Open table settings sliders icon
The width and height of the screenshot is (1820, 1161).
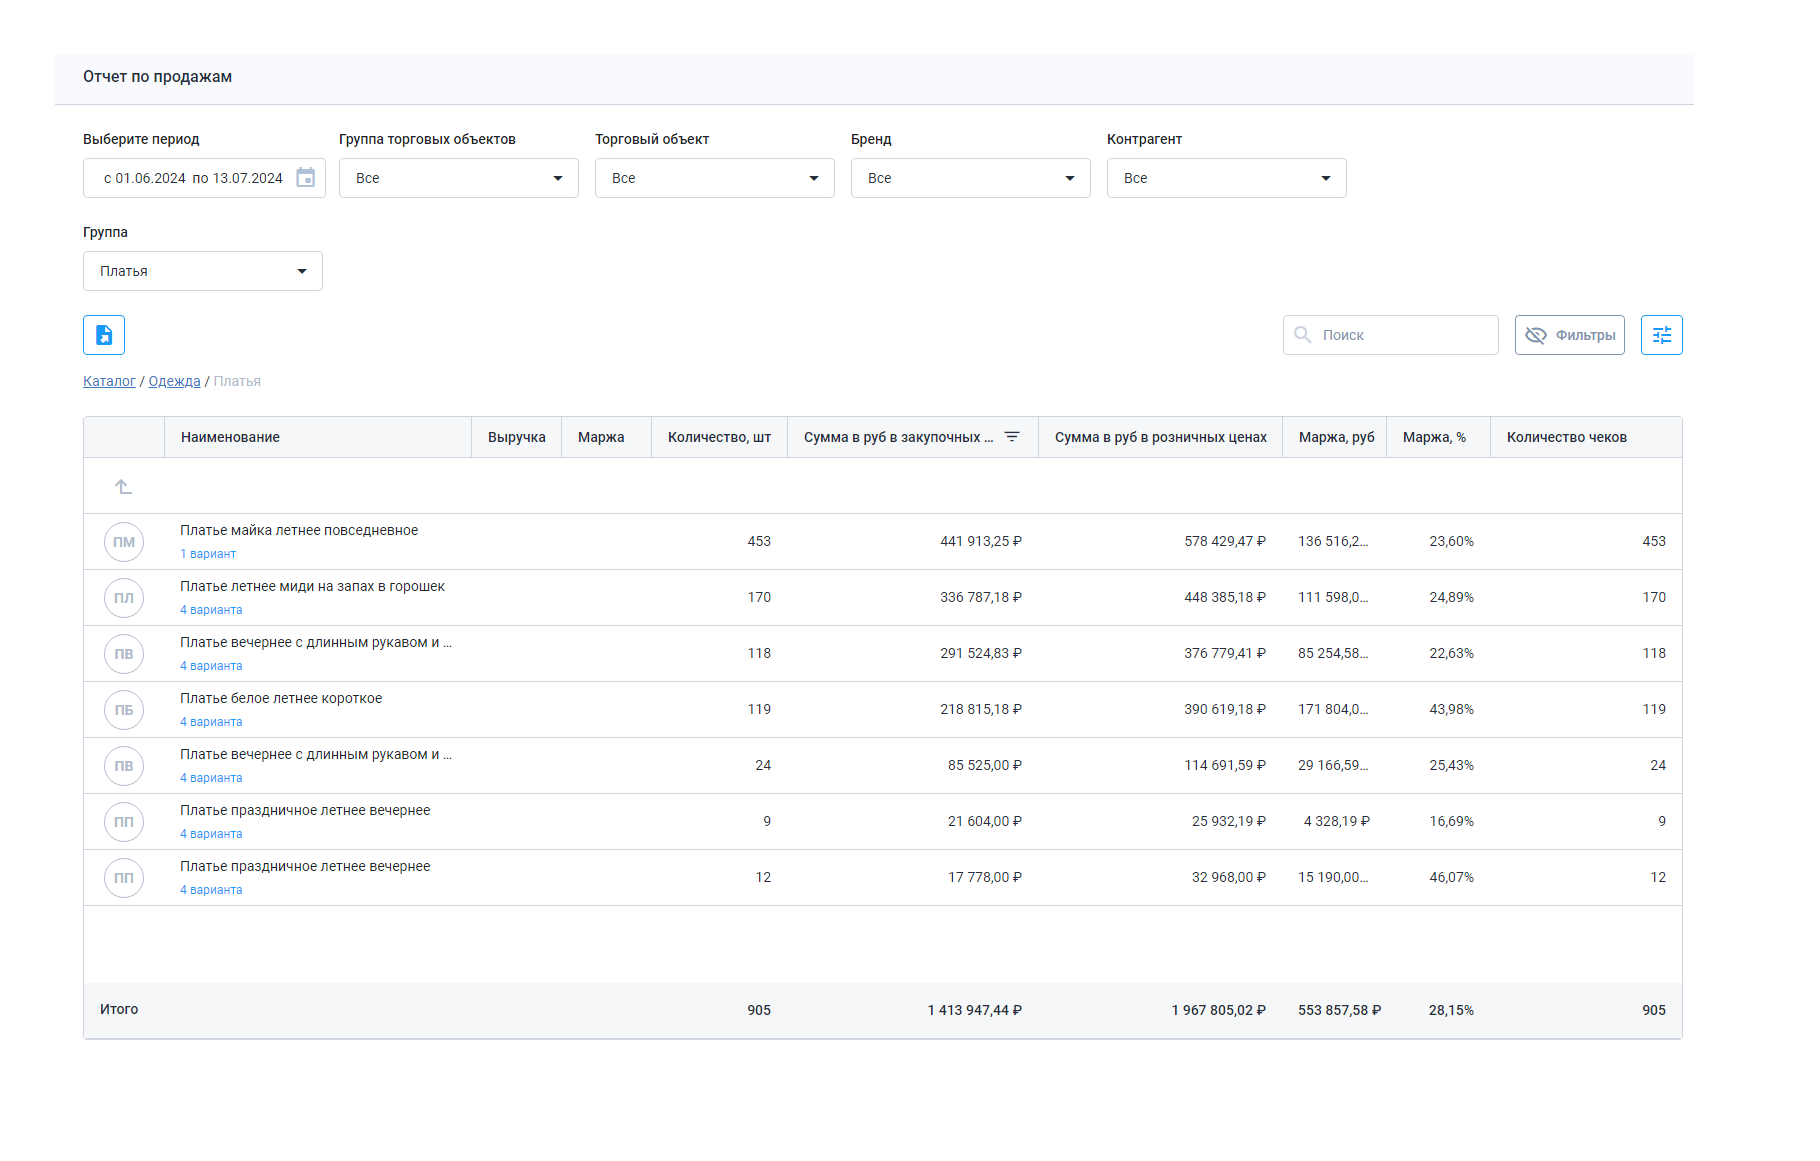(x=1662, y=335)
